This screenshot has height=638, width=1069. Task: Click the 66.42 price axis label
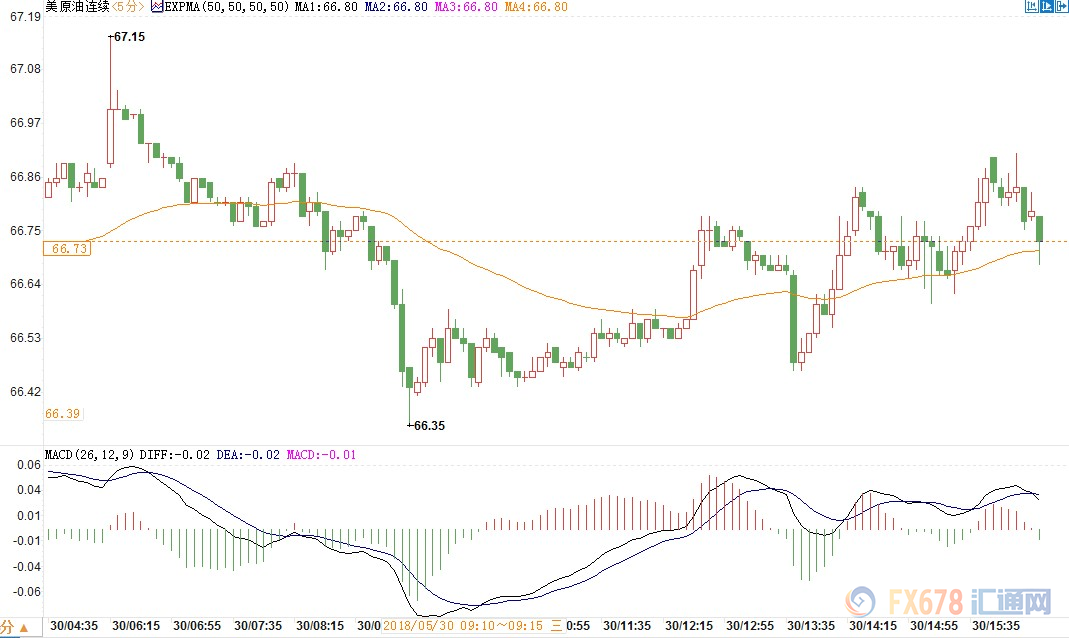tap(26, 391)
